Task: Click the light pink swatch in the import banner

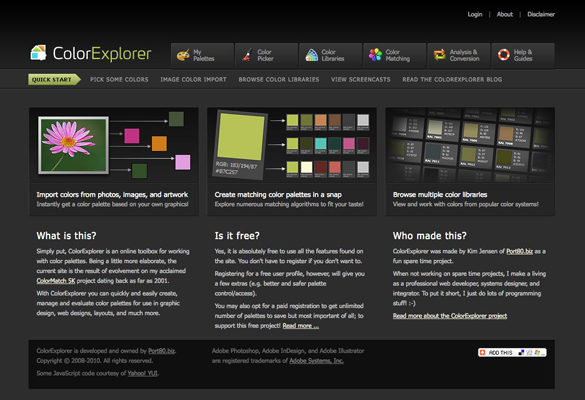Action: tap(183, 162)
